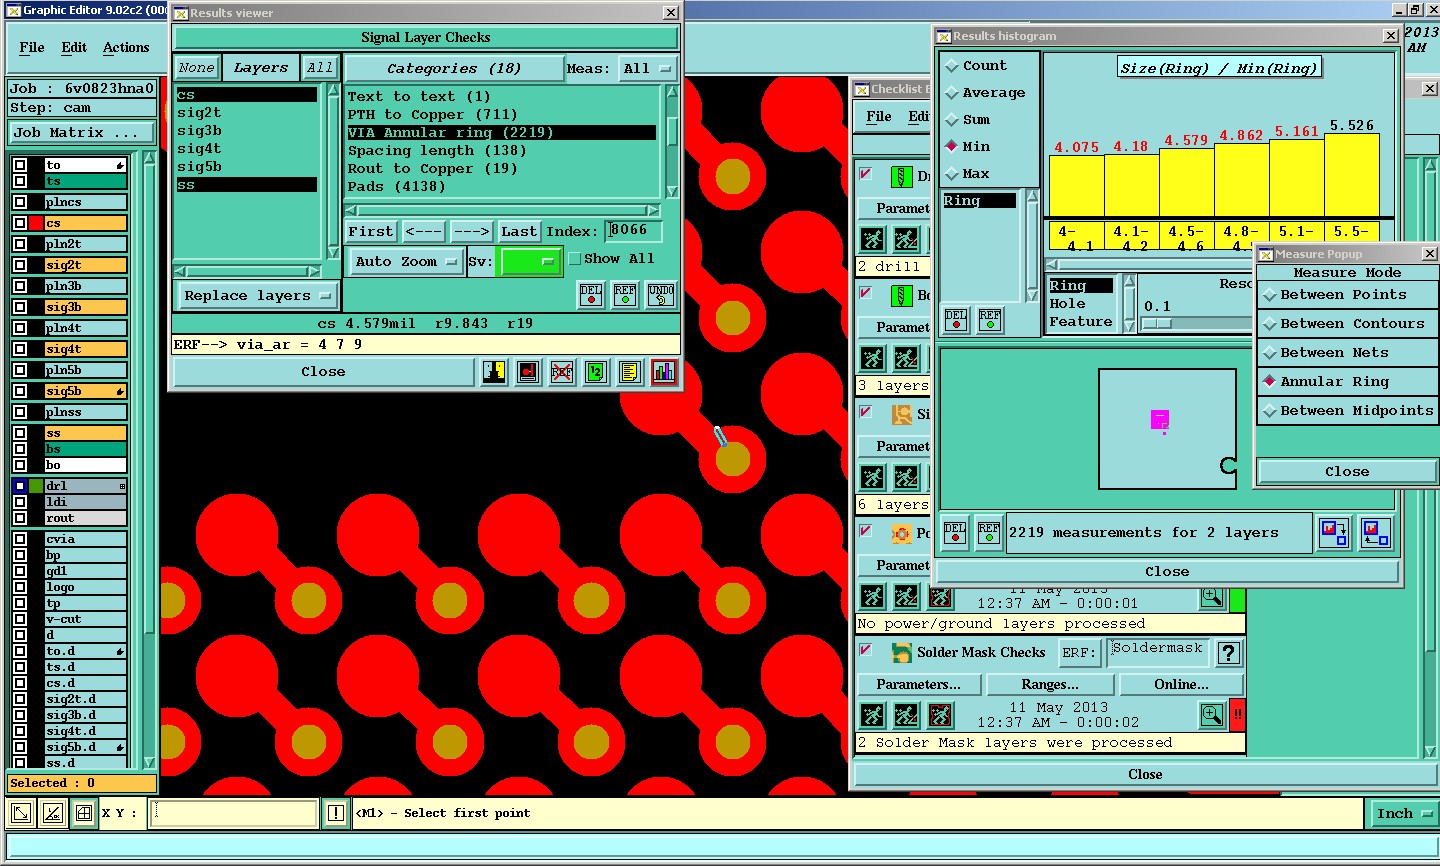Click the question mark icon in Solder Mask Checks
The image size is (1440, 866).
pyautogui.click(x=1229, y=653)
